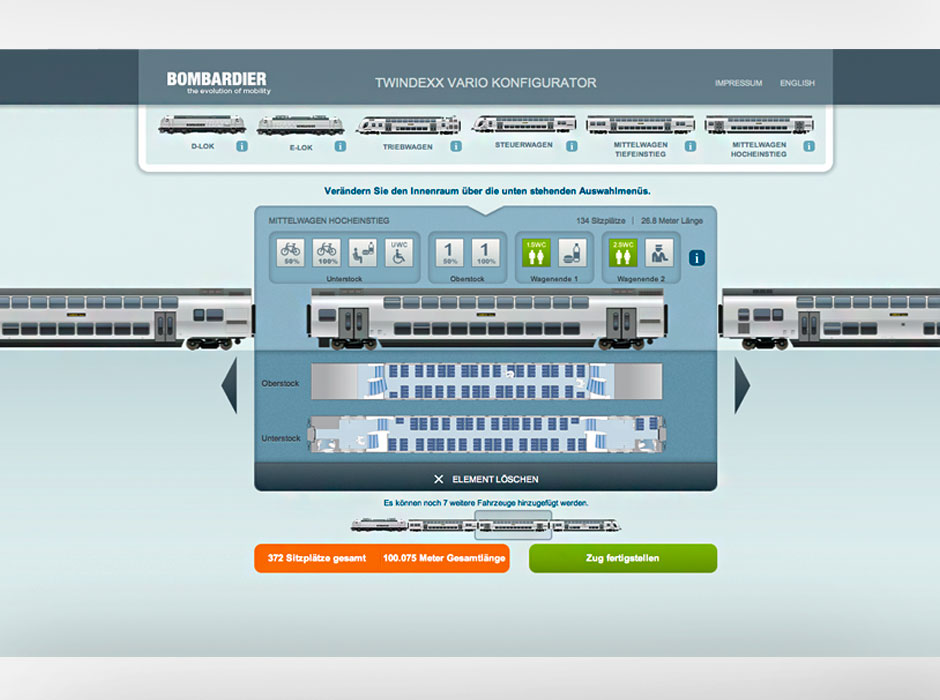Click the '26.8 Meter Länge' text
The image size is (940, 700).
pyautogui.click(x=672, y=221)
